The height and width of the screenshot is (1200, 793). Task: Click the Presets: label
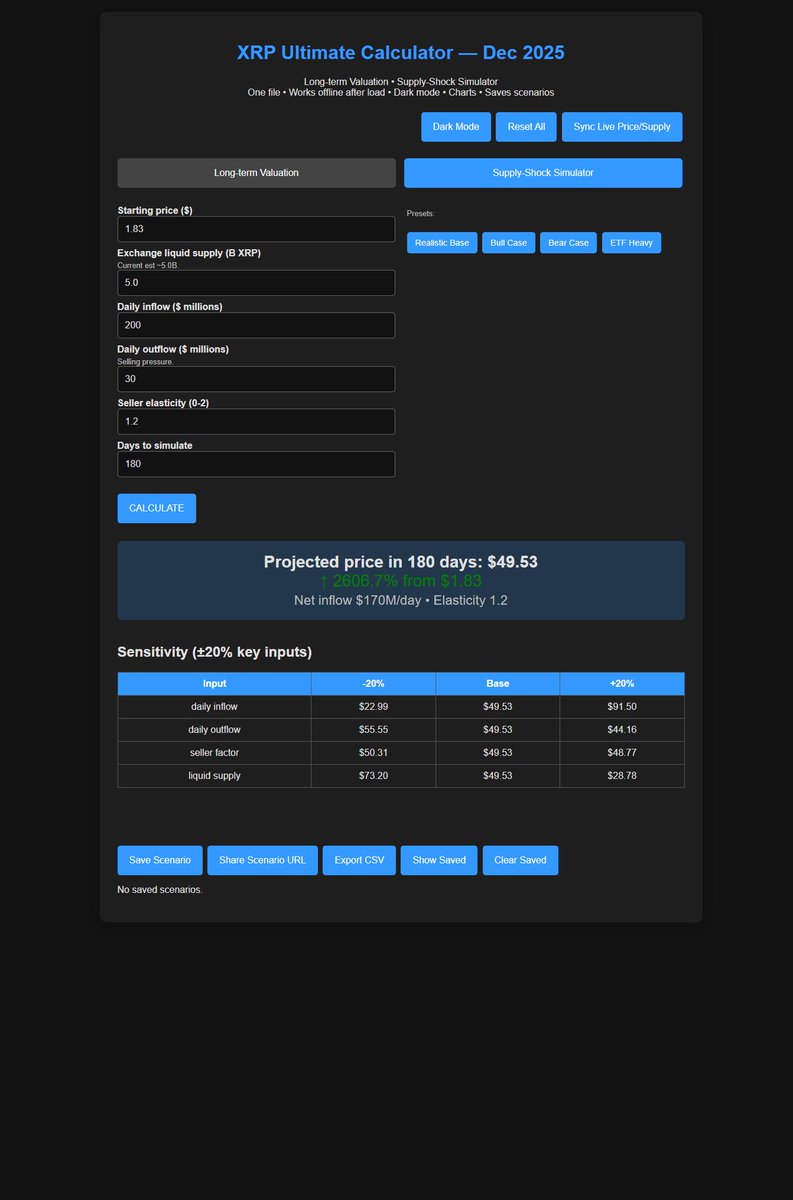point(421,214)
